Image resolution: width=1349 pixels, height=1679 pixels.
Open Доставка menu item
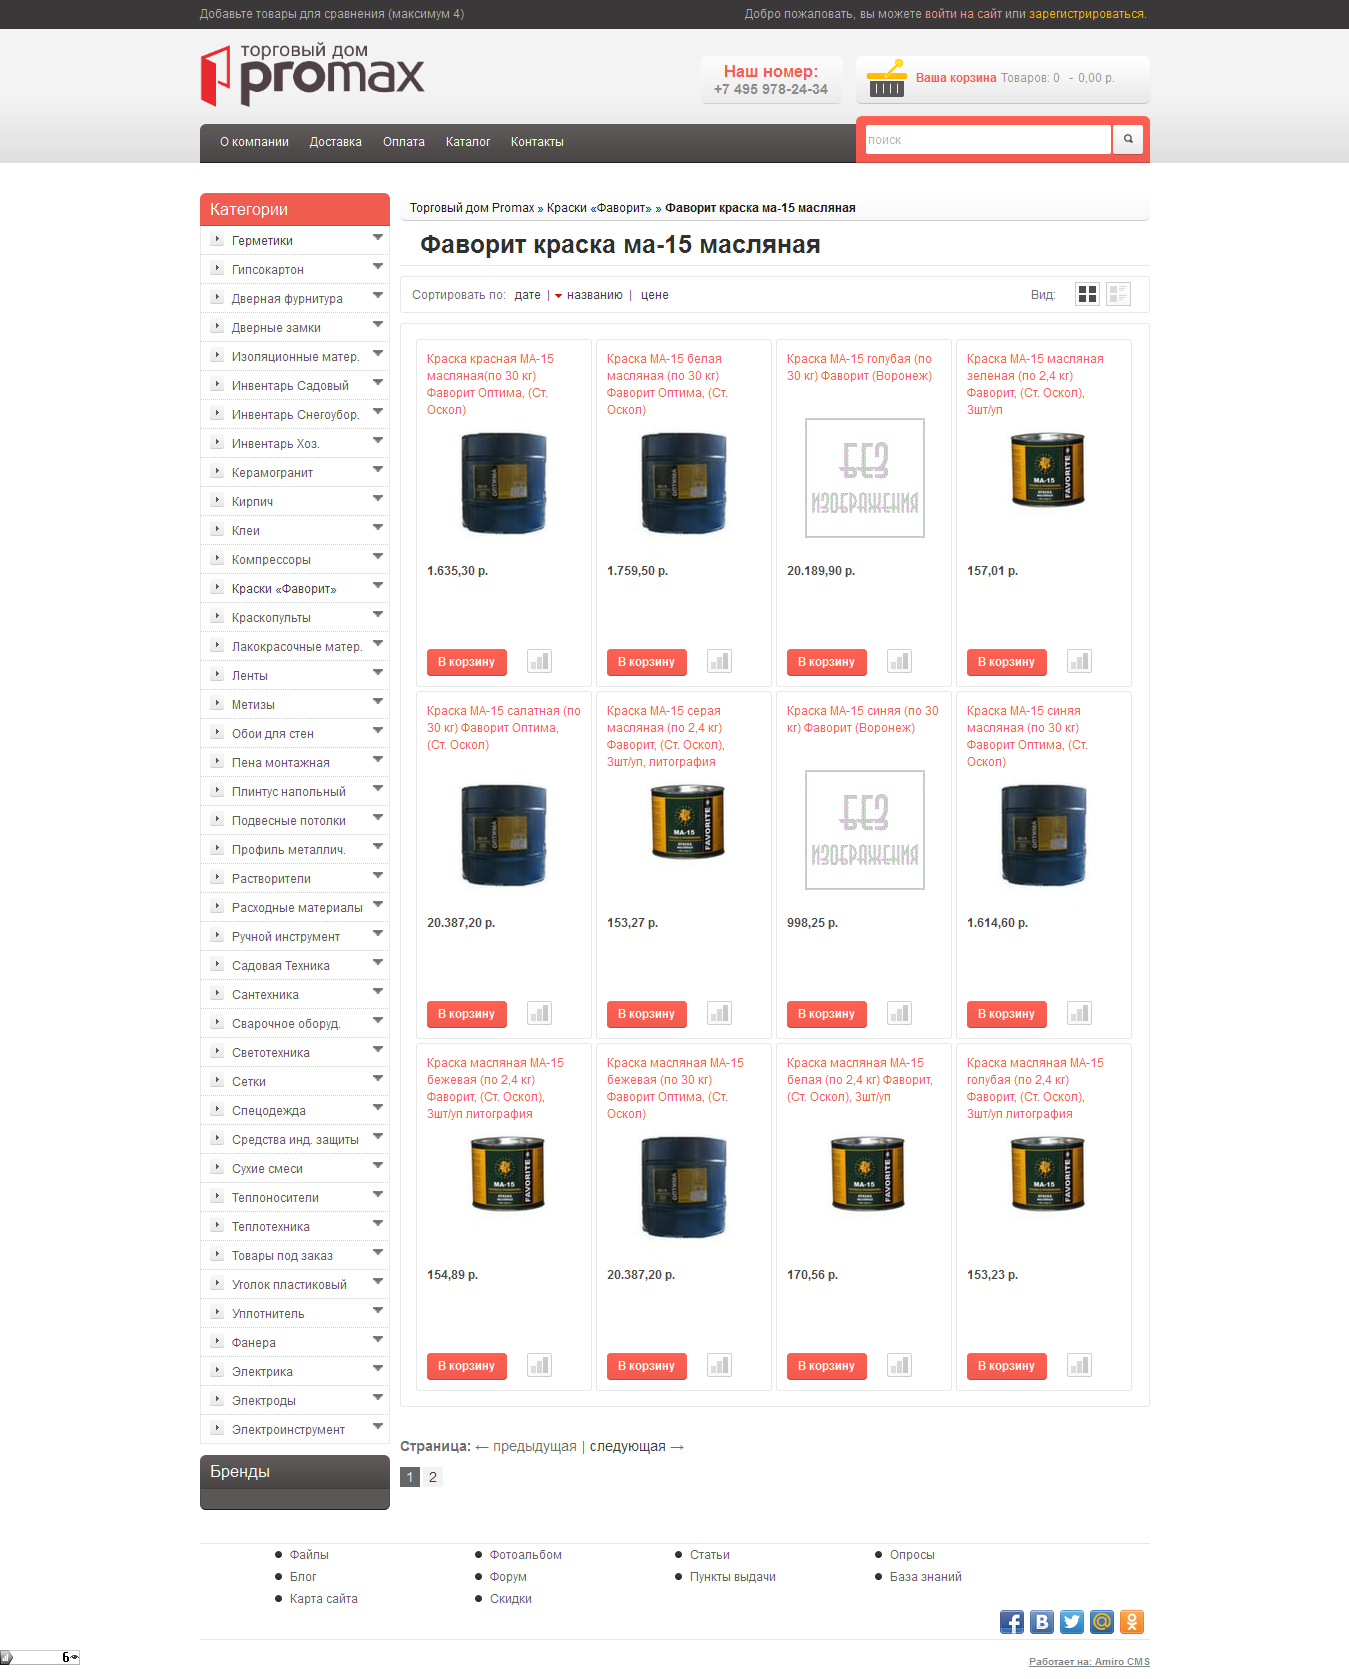(x=336, y=142)
